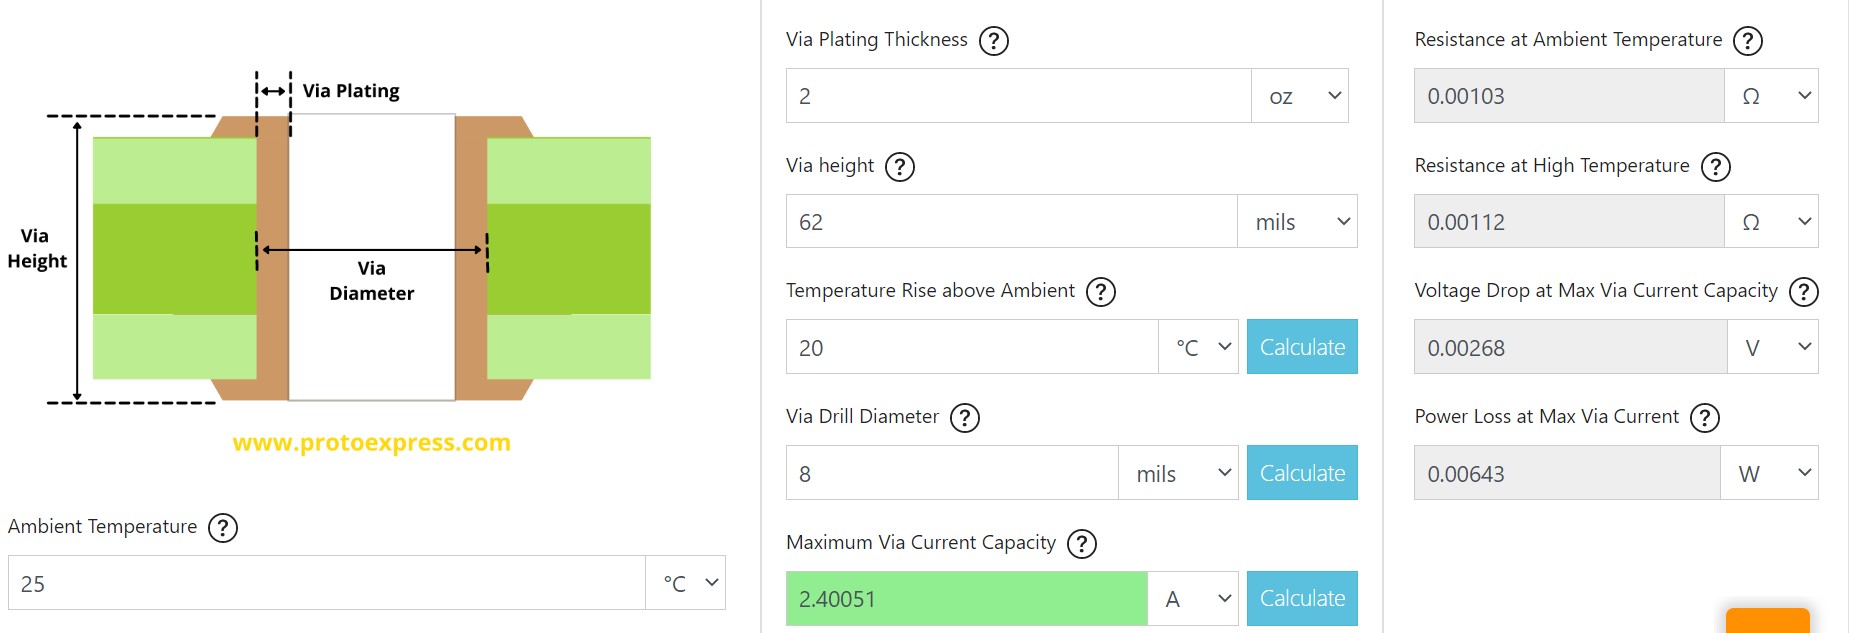Focus the Via Plating Thickness input field

(1018, 96)
